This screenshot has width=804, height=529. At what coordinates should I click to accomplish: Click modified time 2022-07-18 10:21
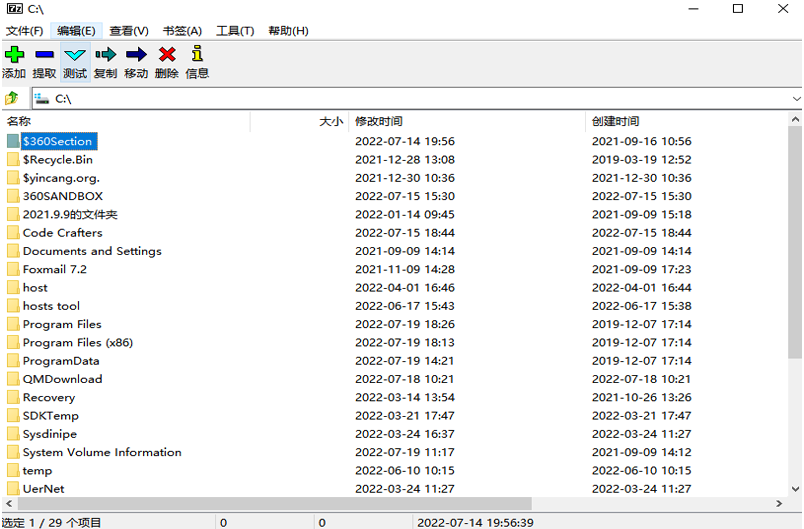coord(405,379)
